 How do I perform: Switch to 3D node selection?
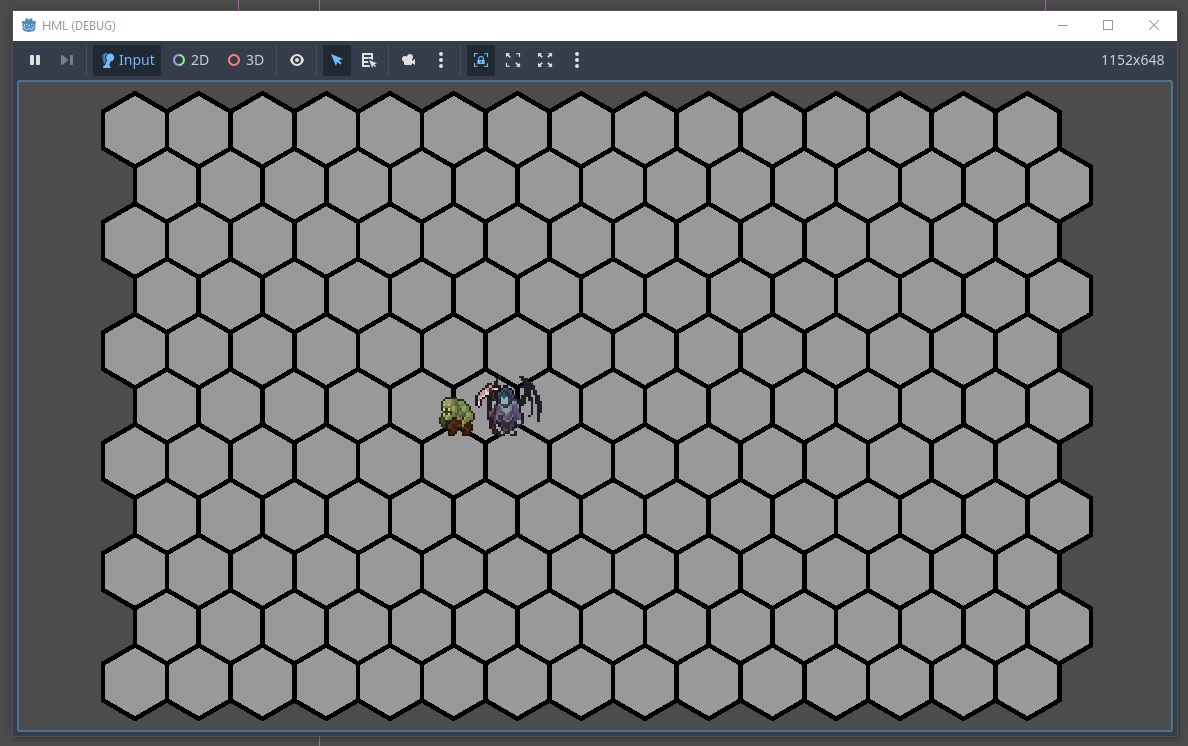tap(246, 60)
